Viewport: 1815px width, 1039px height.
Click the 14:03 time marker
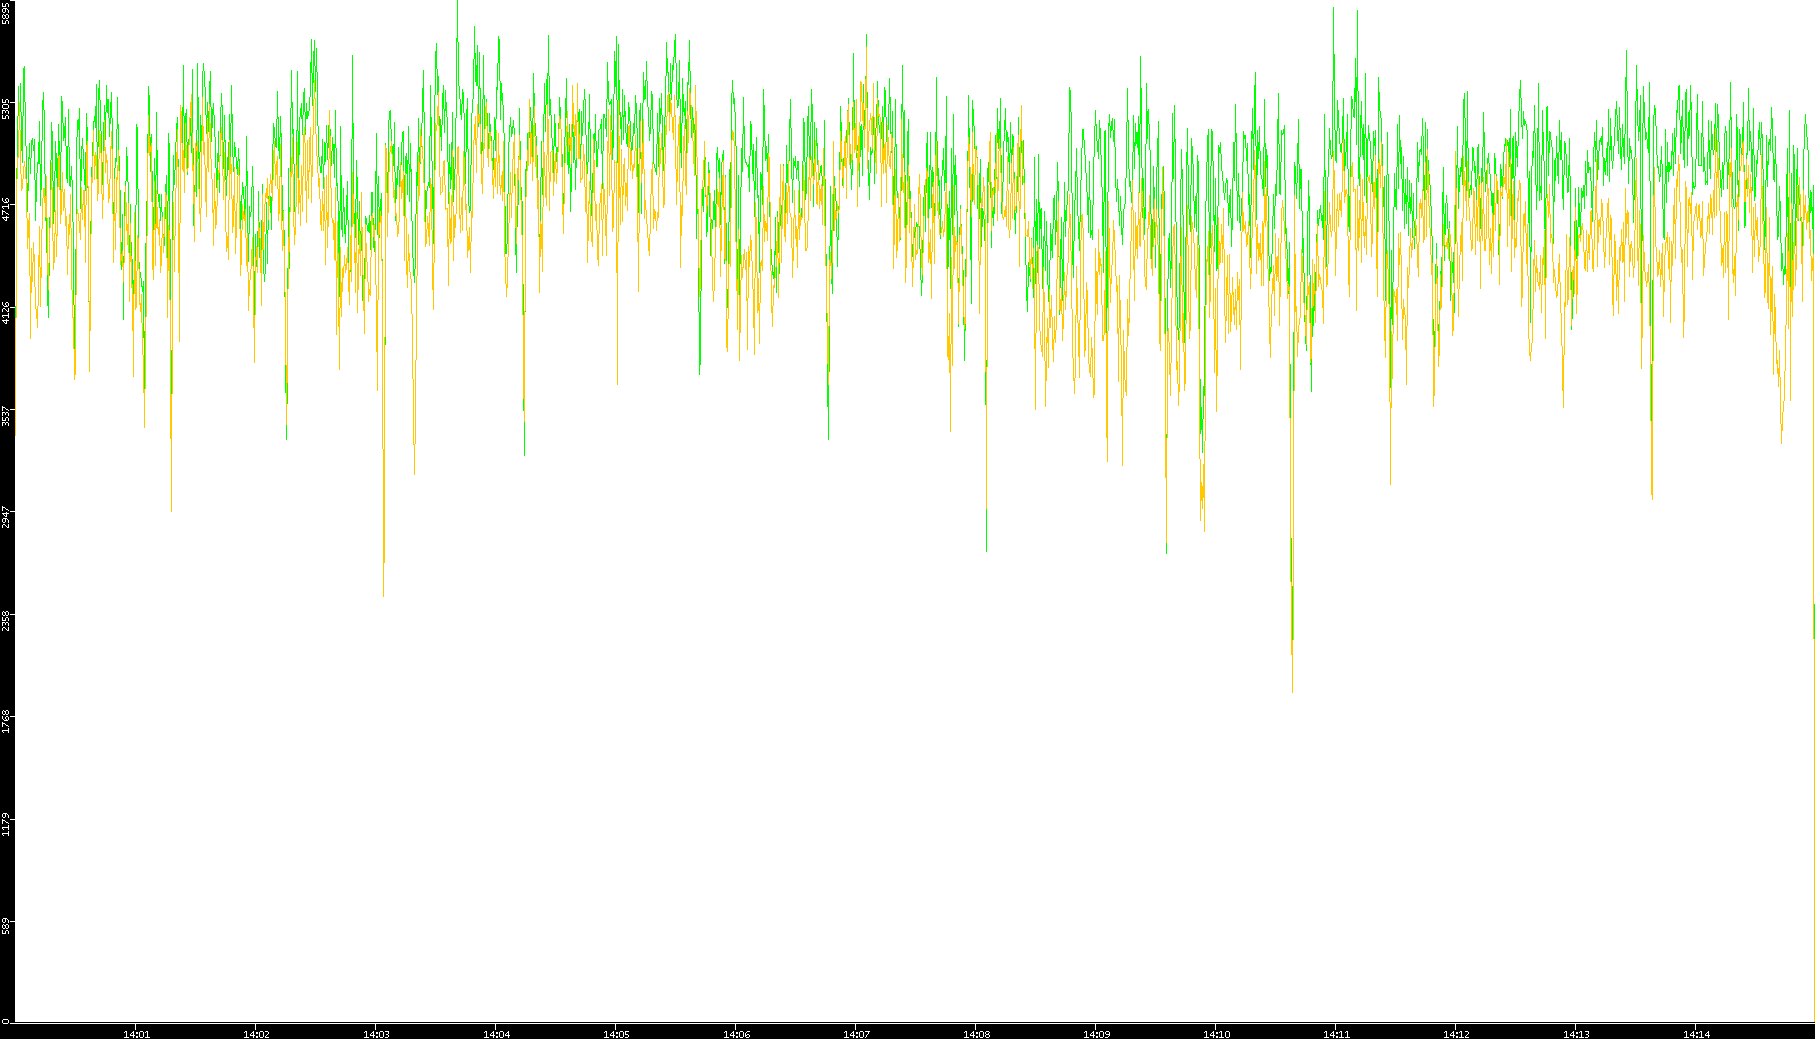[376, 1034]
